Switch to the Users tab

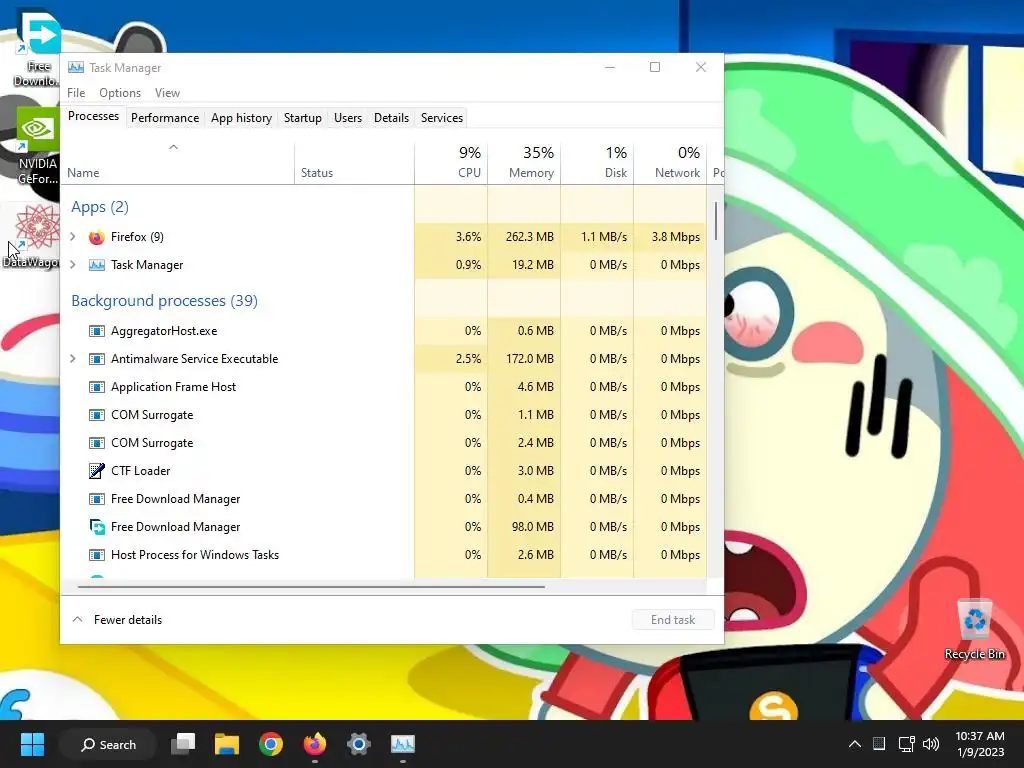tap(348, 118)
